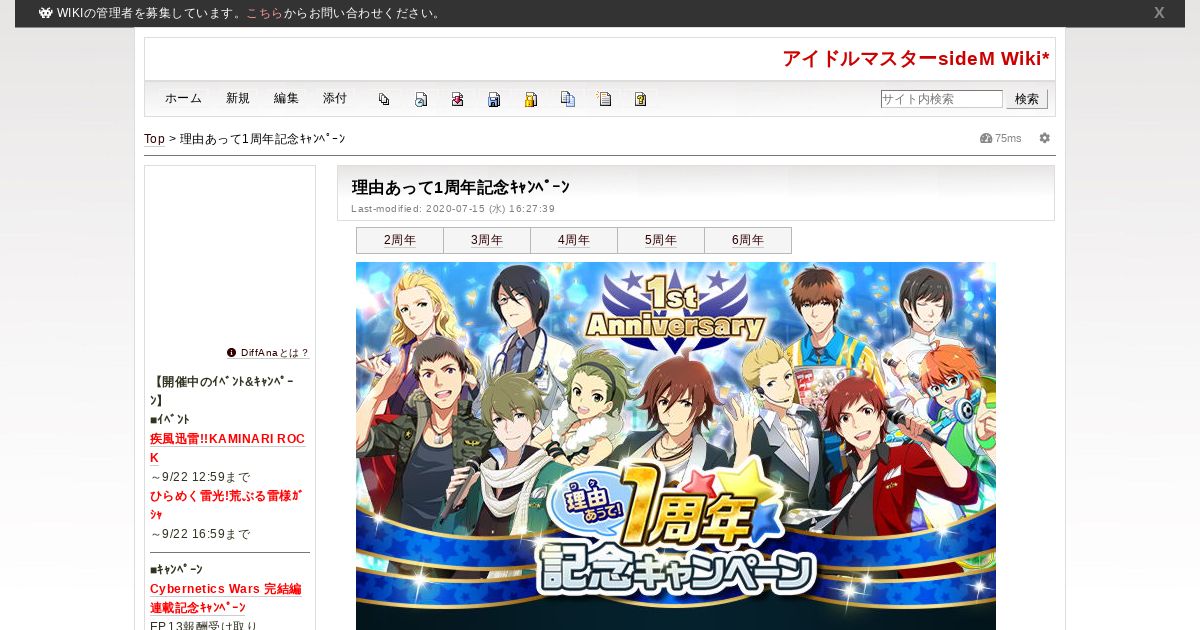This screenshot has height=630, width=1200.
Task: Click the page reload icon with blue arrow
Action: [x=421, y=99]
